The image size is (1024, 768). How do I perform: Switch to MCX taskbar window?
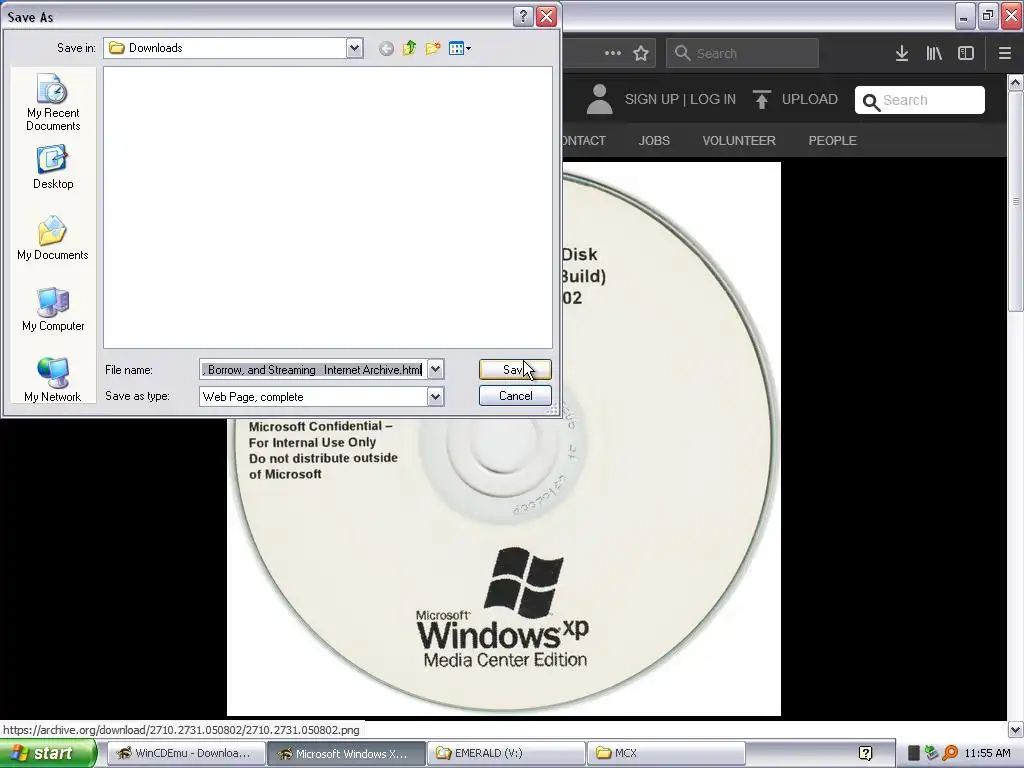(666, 754)
